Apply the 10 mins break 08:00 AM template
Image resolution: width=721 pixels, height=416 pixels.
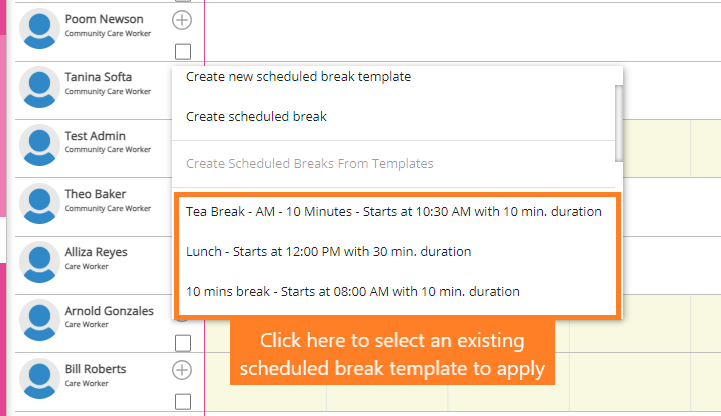[x=352, y=292]
